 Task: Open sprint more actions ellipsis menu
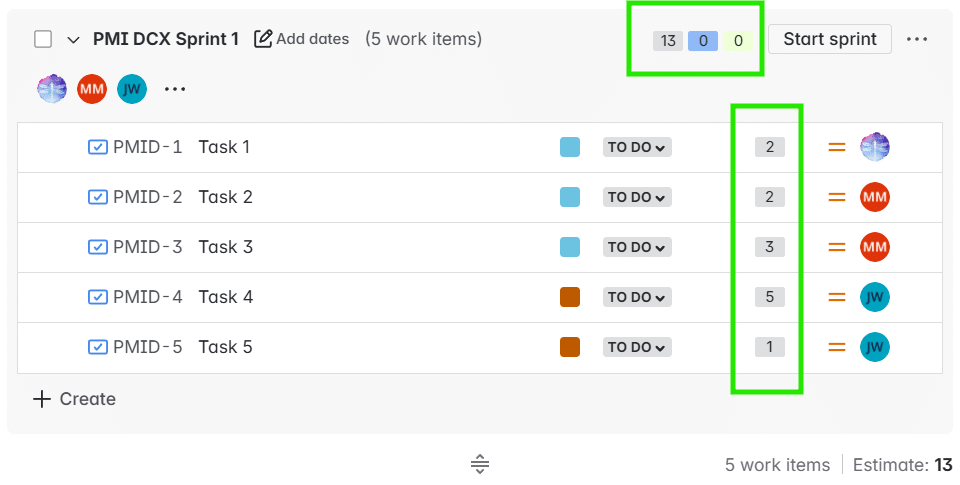coord(917,39)
